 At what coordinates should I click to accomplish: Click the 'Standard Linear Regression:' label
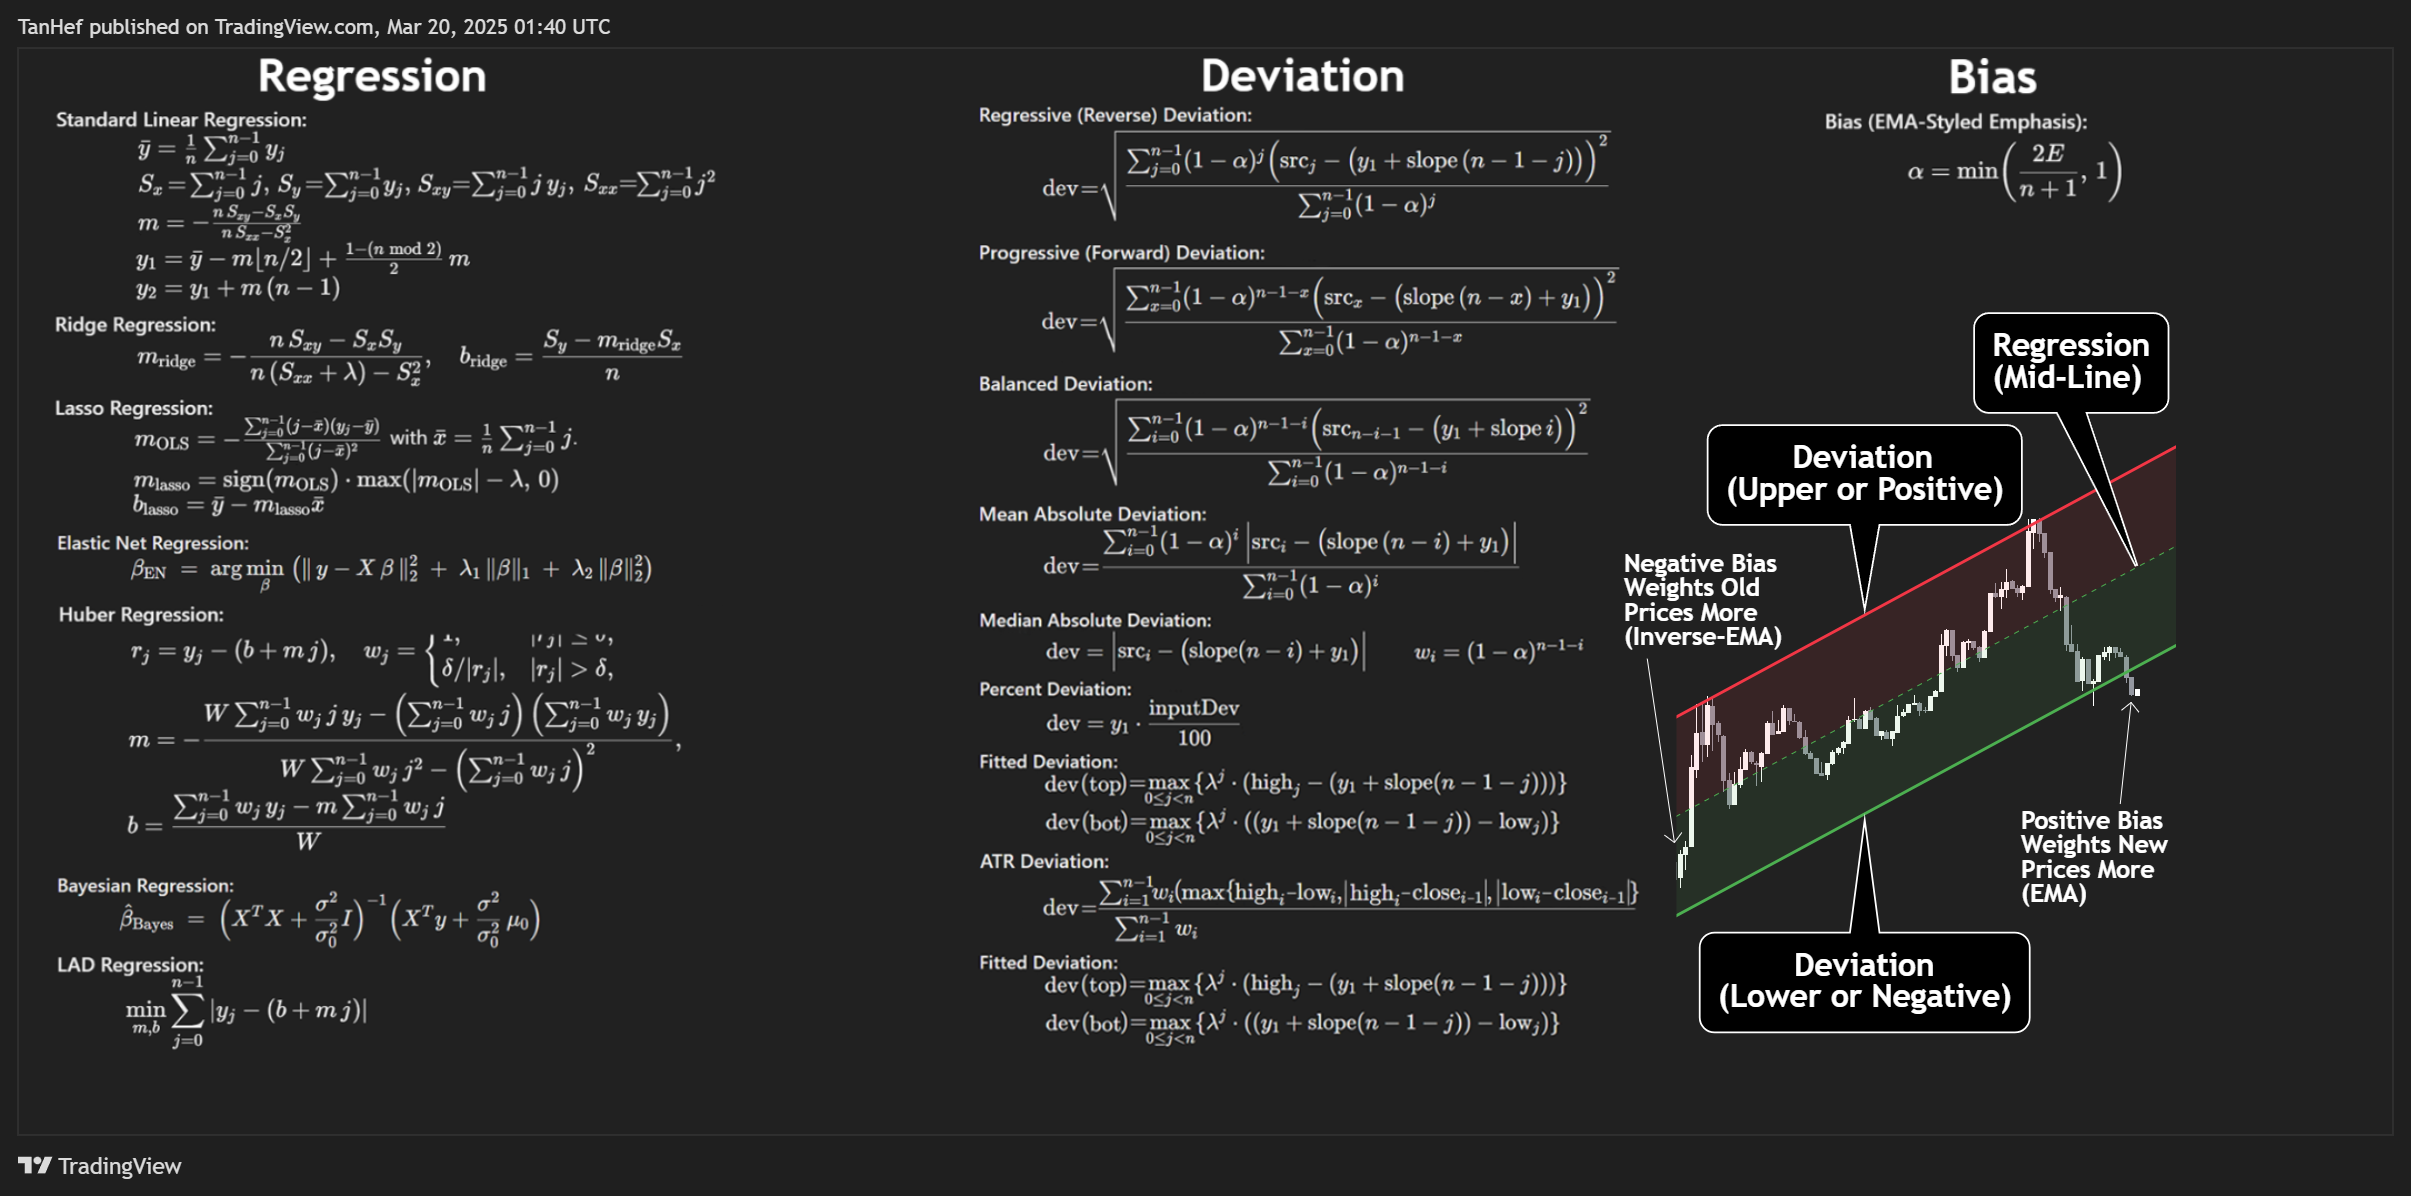181,120
